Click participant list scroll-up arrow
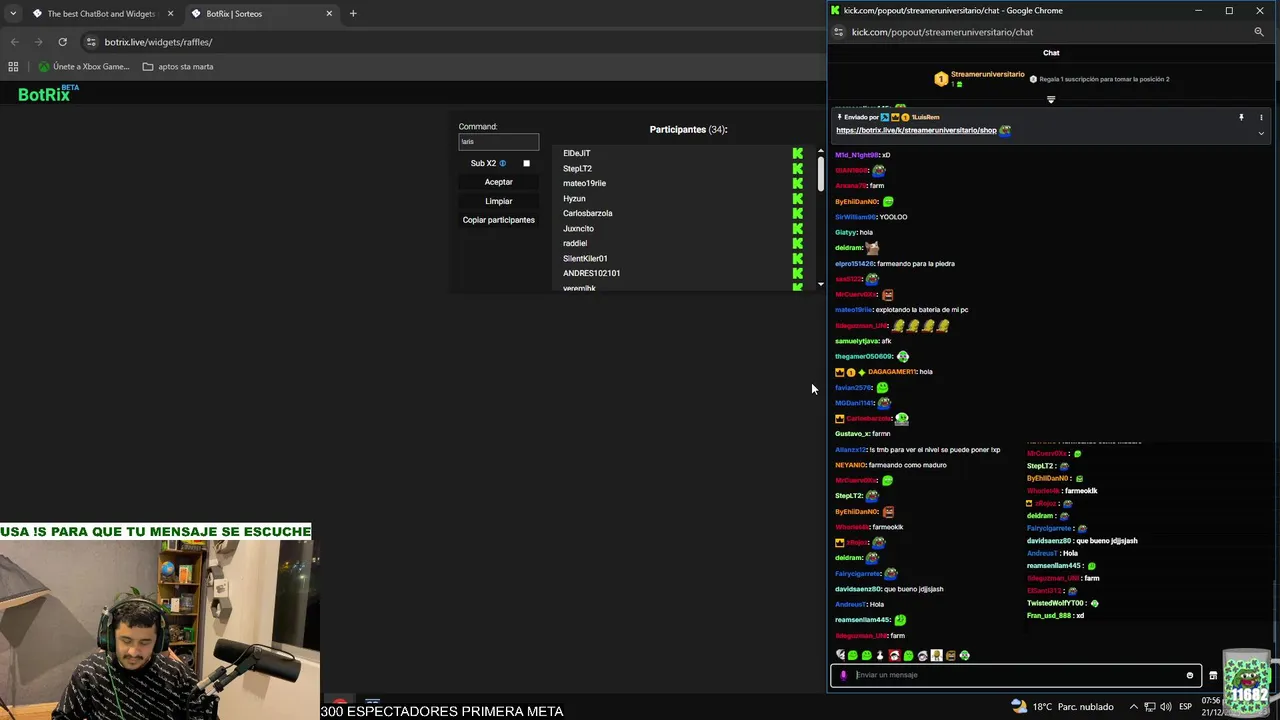 (821, 151)
